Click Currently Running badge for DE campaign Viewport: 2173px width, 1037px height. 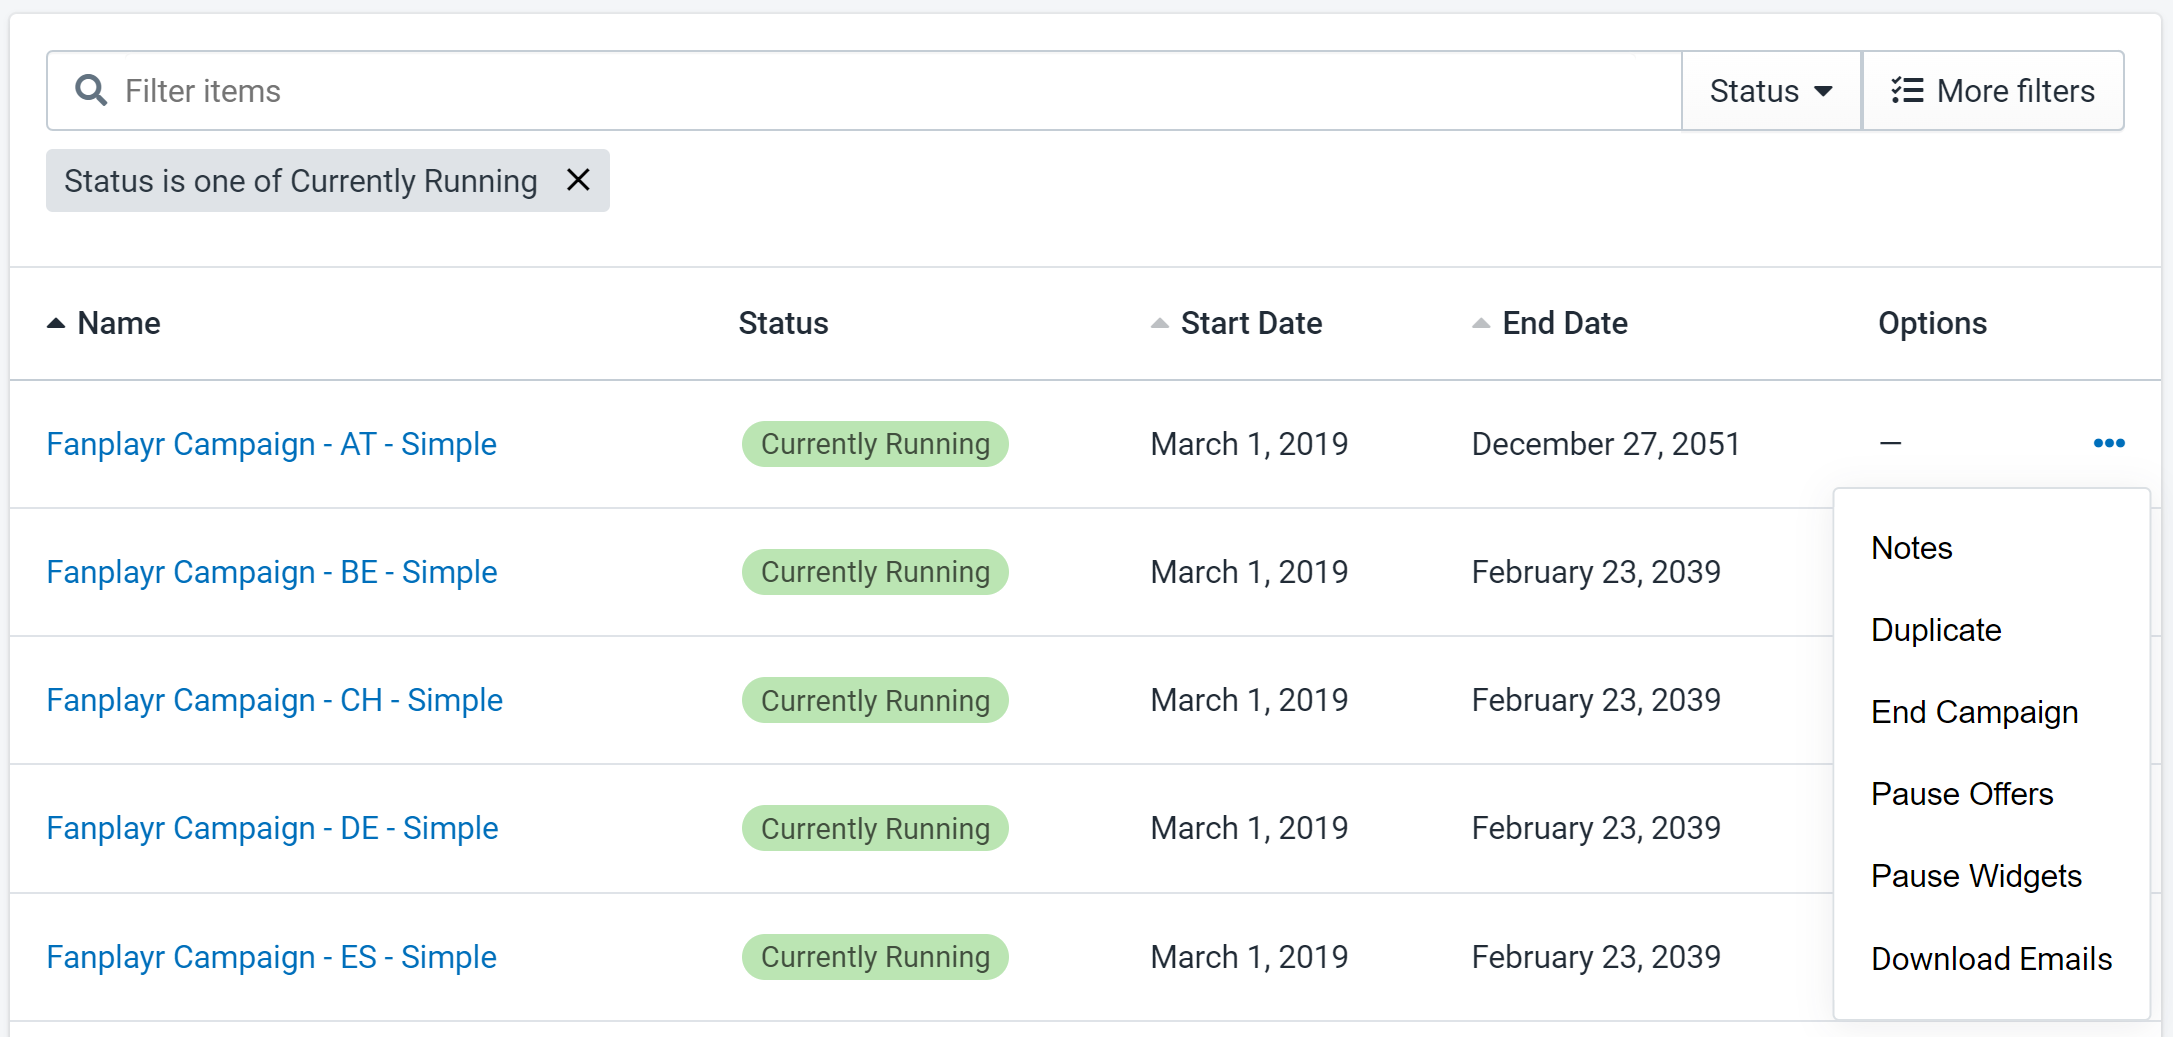pos(875,828)
